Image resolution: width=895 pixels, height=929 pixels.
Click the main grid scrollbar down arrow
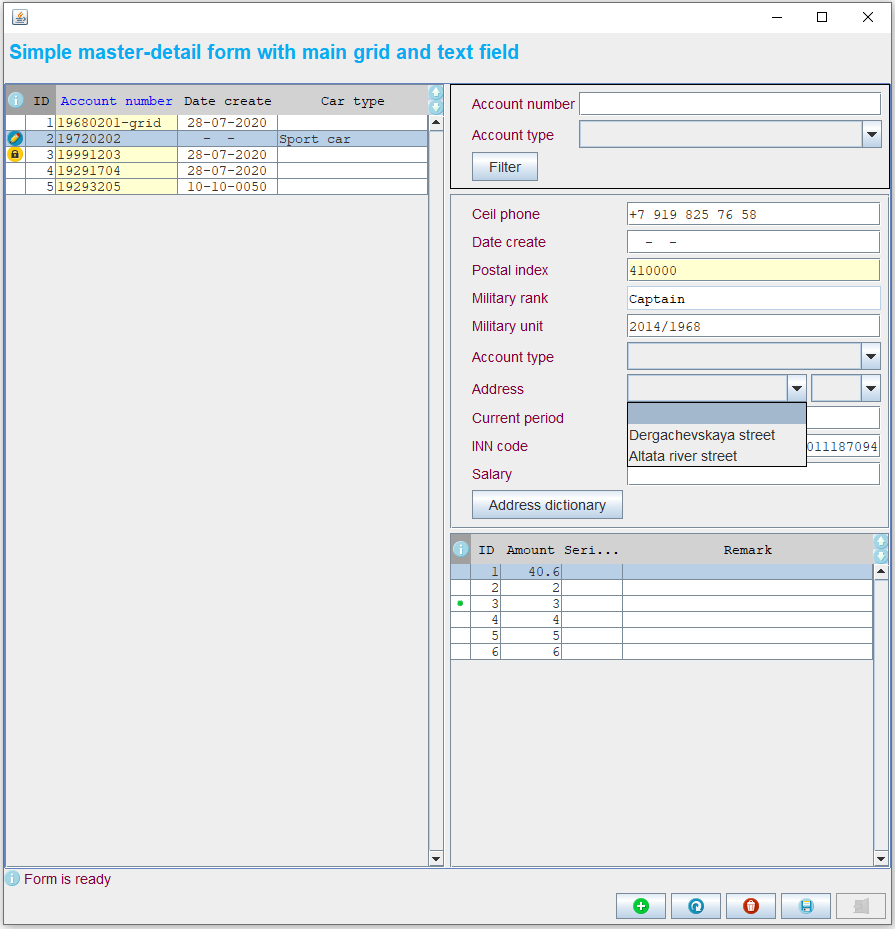436,858
